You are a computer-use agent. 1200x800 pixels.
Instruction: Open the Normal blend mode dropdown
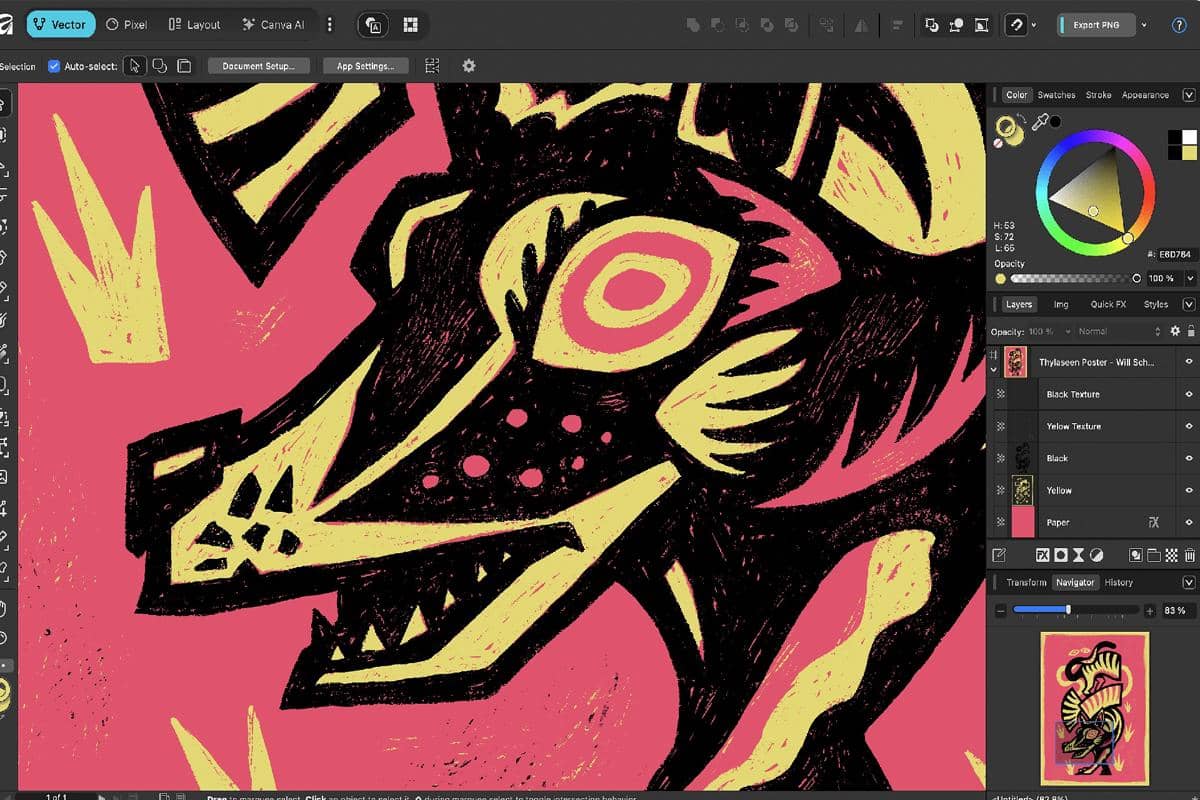pyautogui.click(x=1119, y=331)
